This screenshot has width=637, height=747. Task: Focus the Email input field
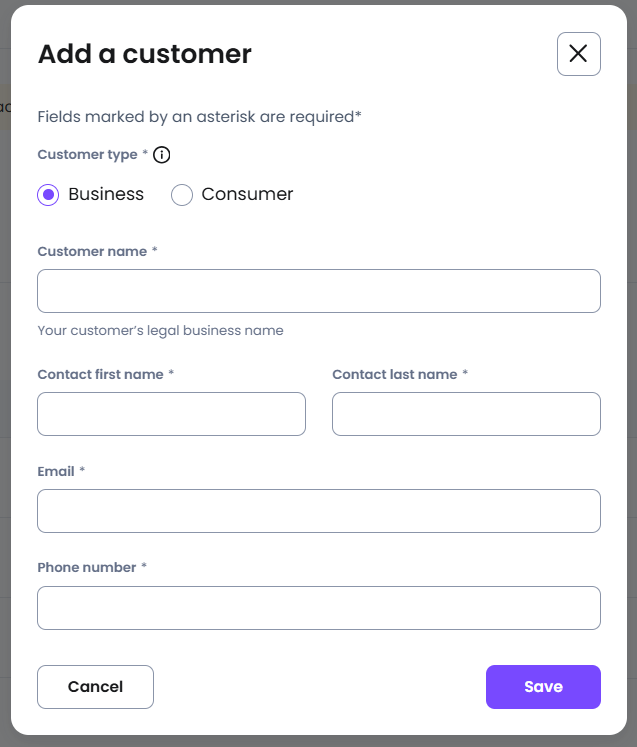[319, 511]
